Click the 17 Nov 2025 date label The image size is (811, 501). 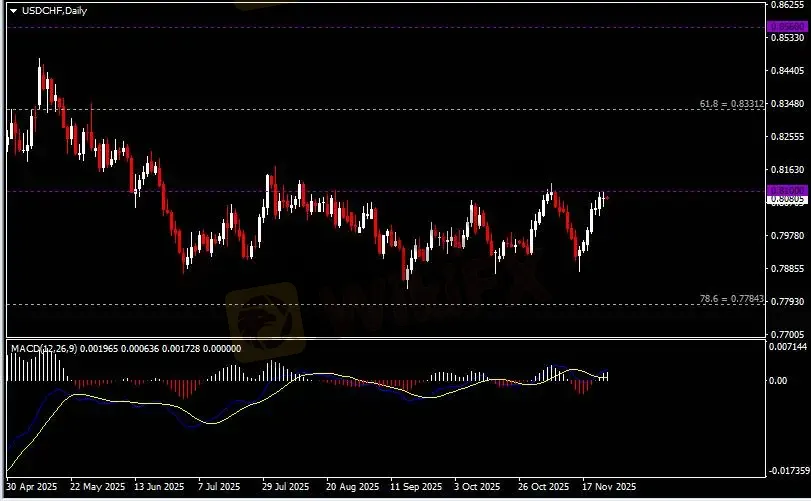click(607, 487)
